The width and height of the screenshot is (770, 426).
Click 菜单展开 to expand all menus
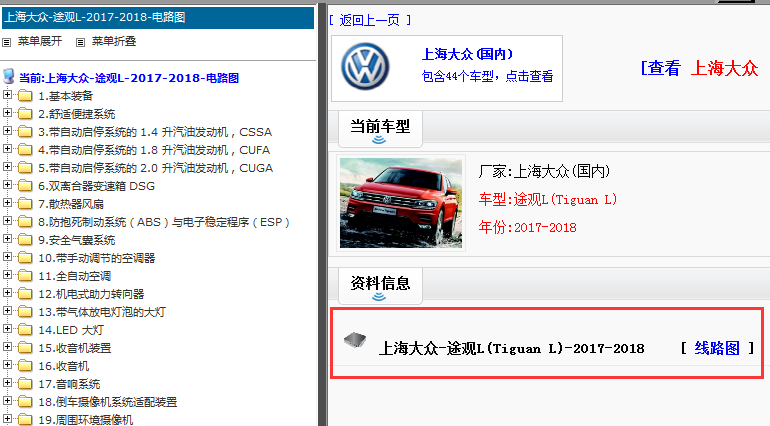click(40, 41)
